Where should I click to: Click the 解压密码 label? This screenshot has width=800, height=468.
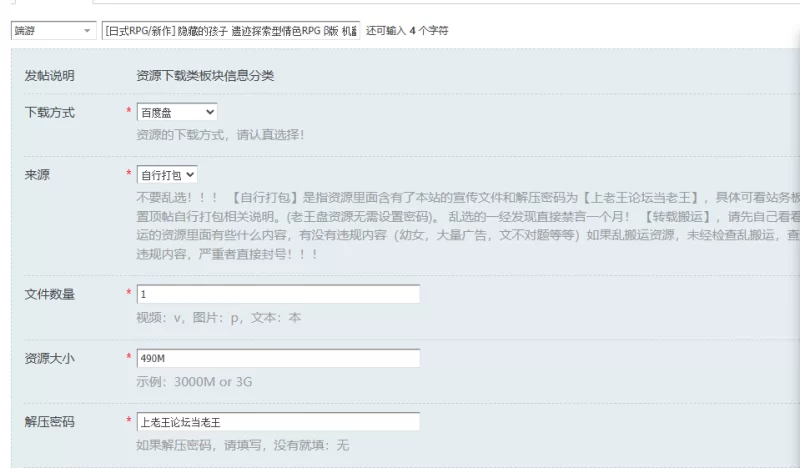pyautogui.click(x=49, y=422)
